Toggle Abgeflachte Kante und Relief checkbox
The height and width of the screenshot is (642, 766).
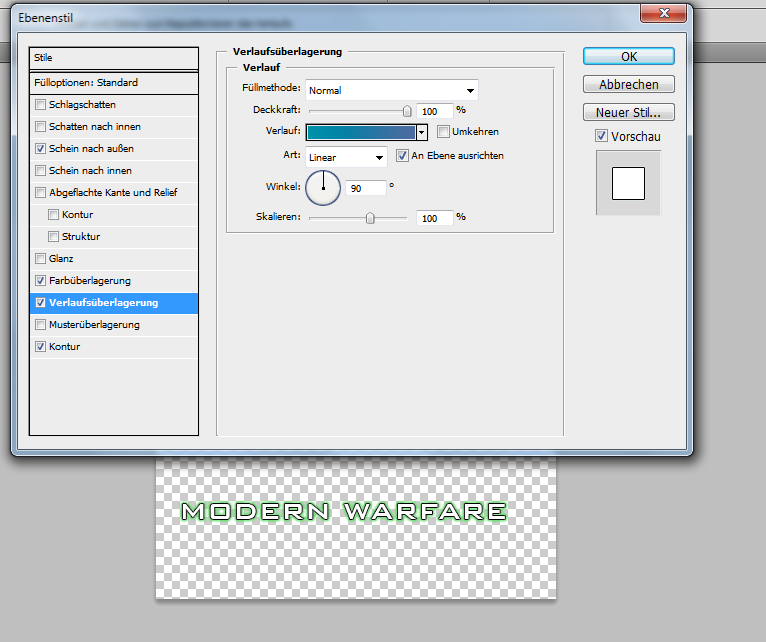pos(41,193)
